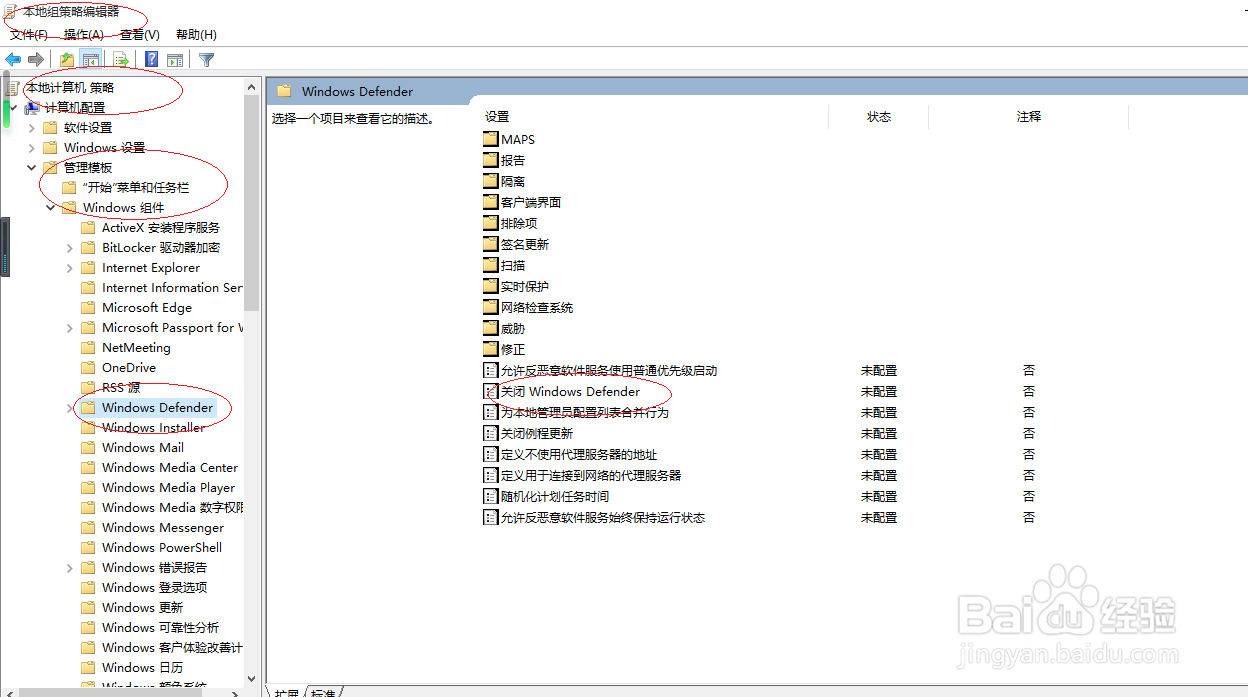
Task: Open help via blue question icon
Action: point(151,60)
